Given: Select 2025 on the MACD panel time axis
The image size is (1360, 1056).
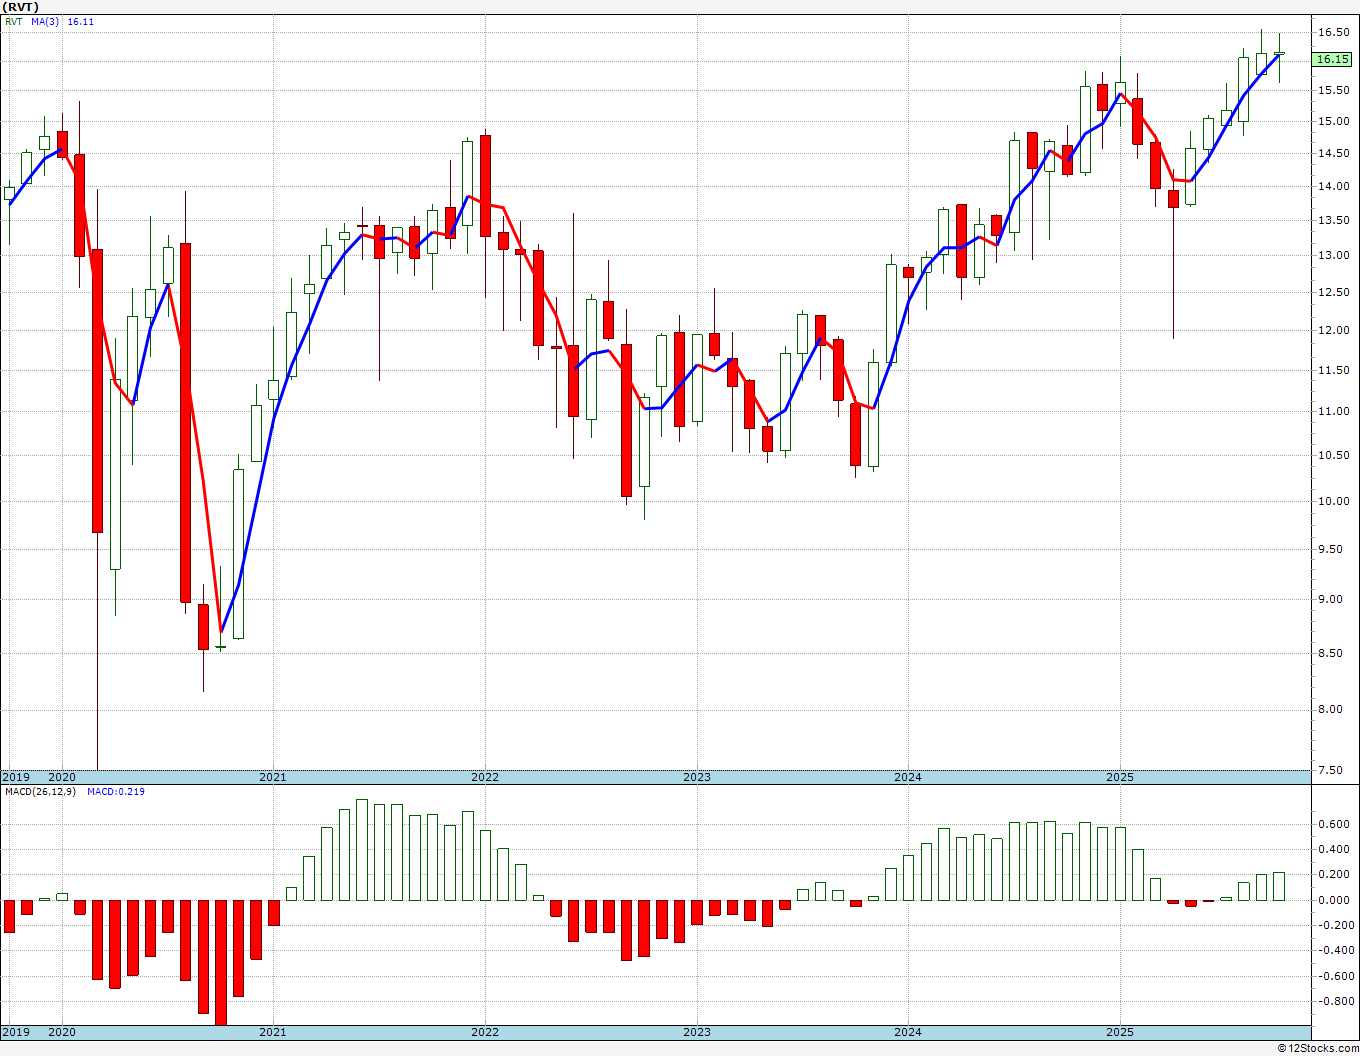Looking at the screenshot, I should pyautogui.click(x=1120, y=1032).
